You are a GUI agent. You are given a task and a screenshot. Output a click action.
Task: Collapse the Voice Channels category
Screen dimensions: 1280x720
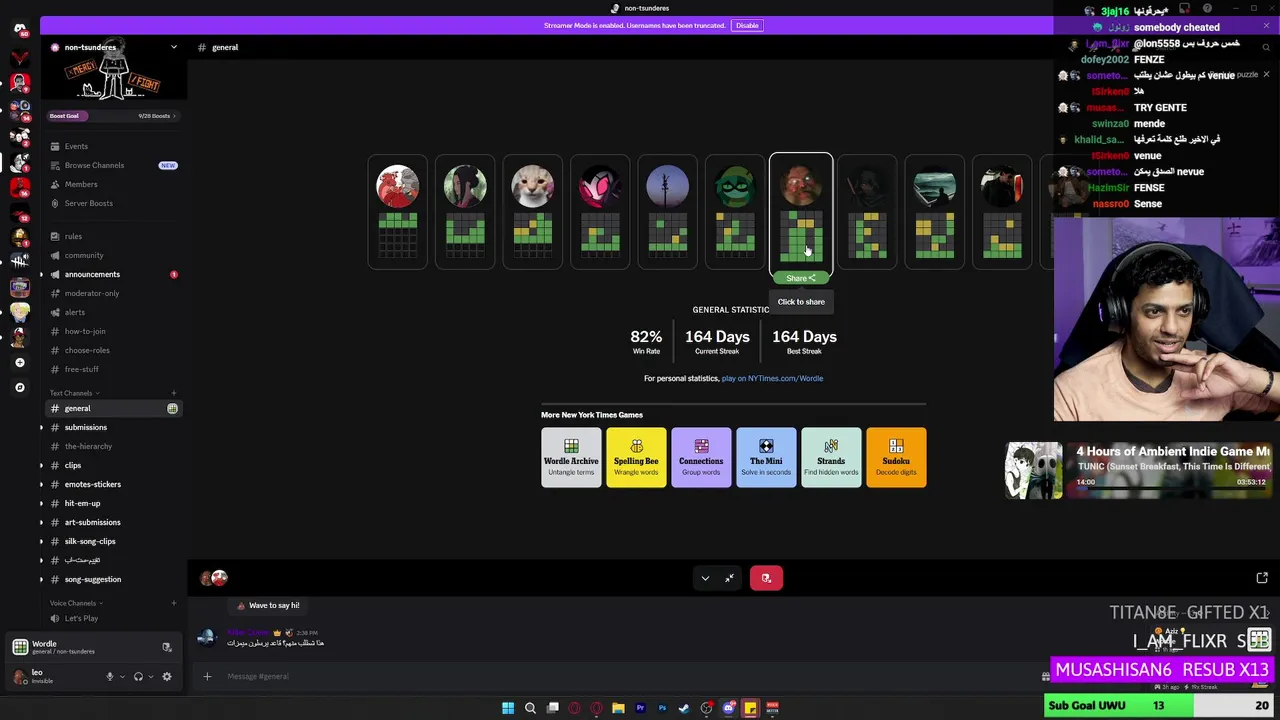(77, 603)
